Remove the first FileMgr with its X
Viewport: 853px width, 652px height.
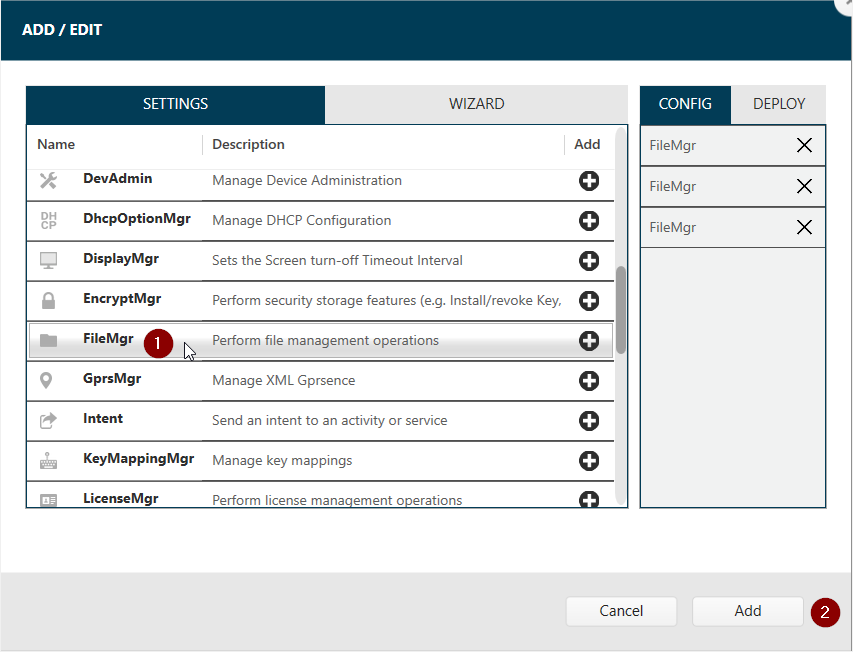point(804,145)
